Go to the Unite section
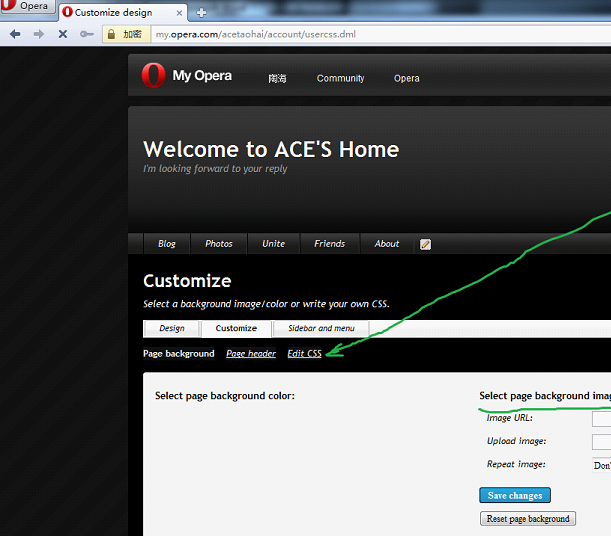This screenshot has width=611, height=537. pos(274,244)
